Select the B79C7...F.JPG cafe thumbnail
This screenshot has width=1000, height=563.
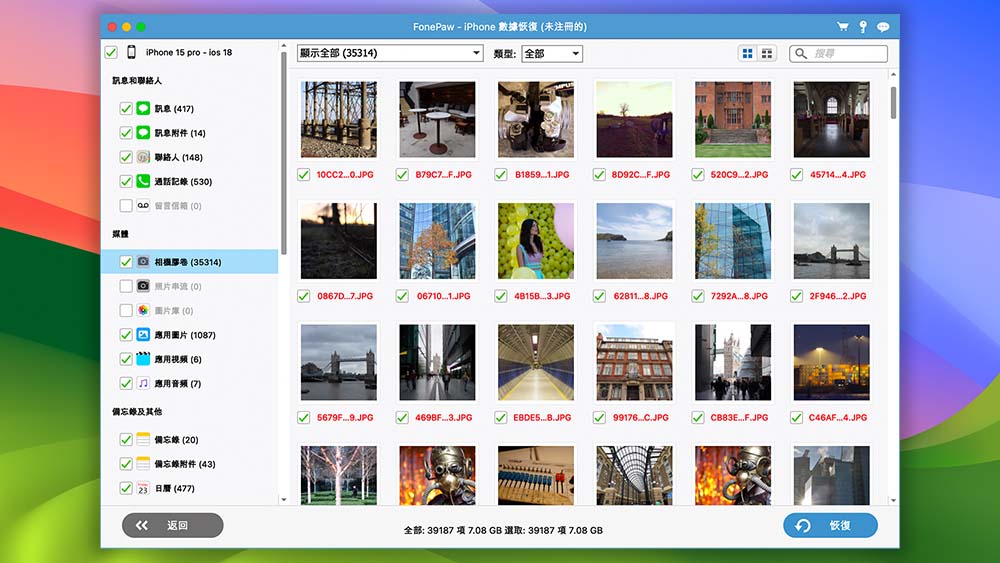437,119
